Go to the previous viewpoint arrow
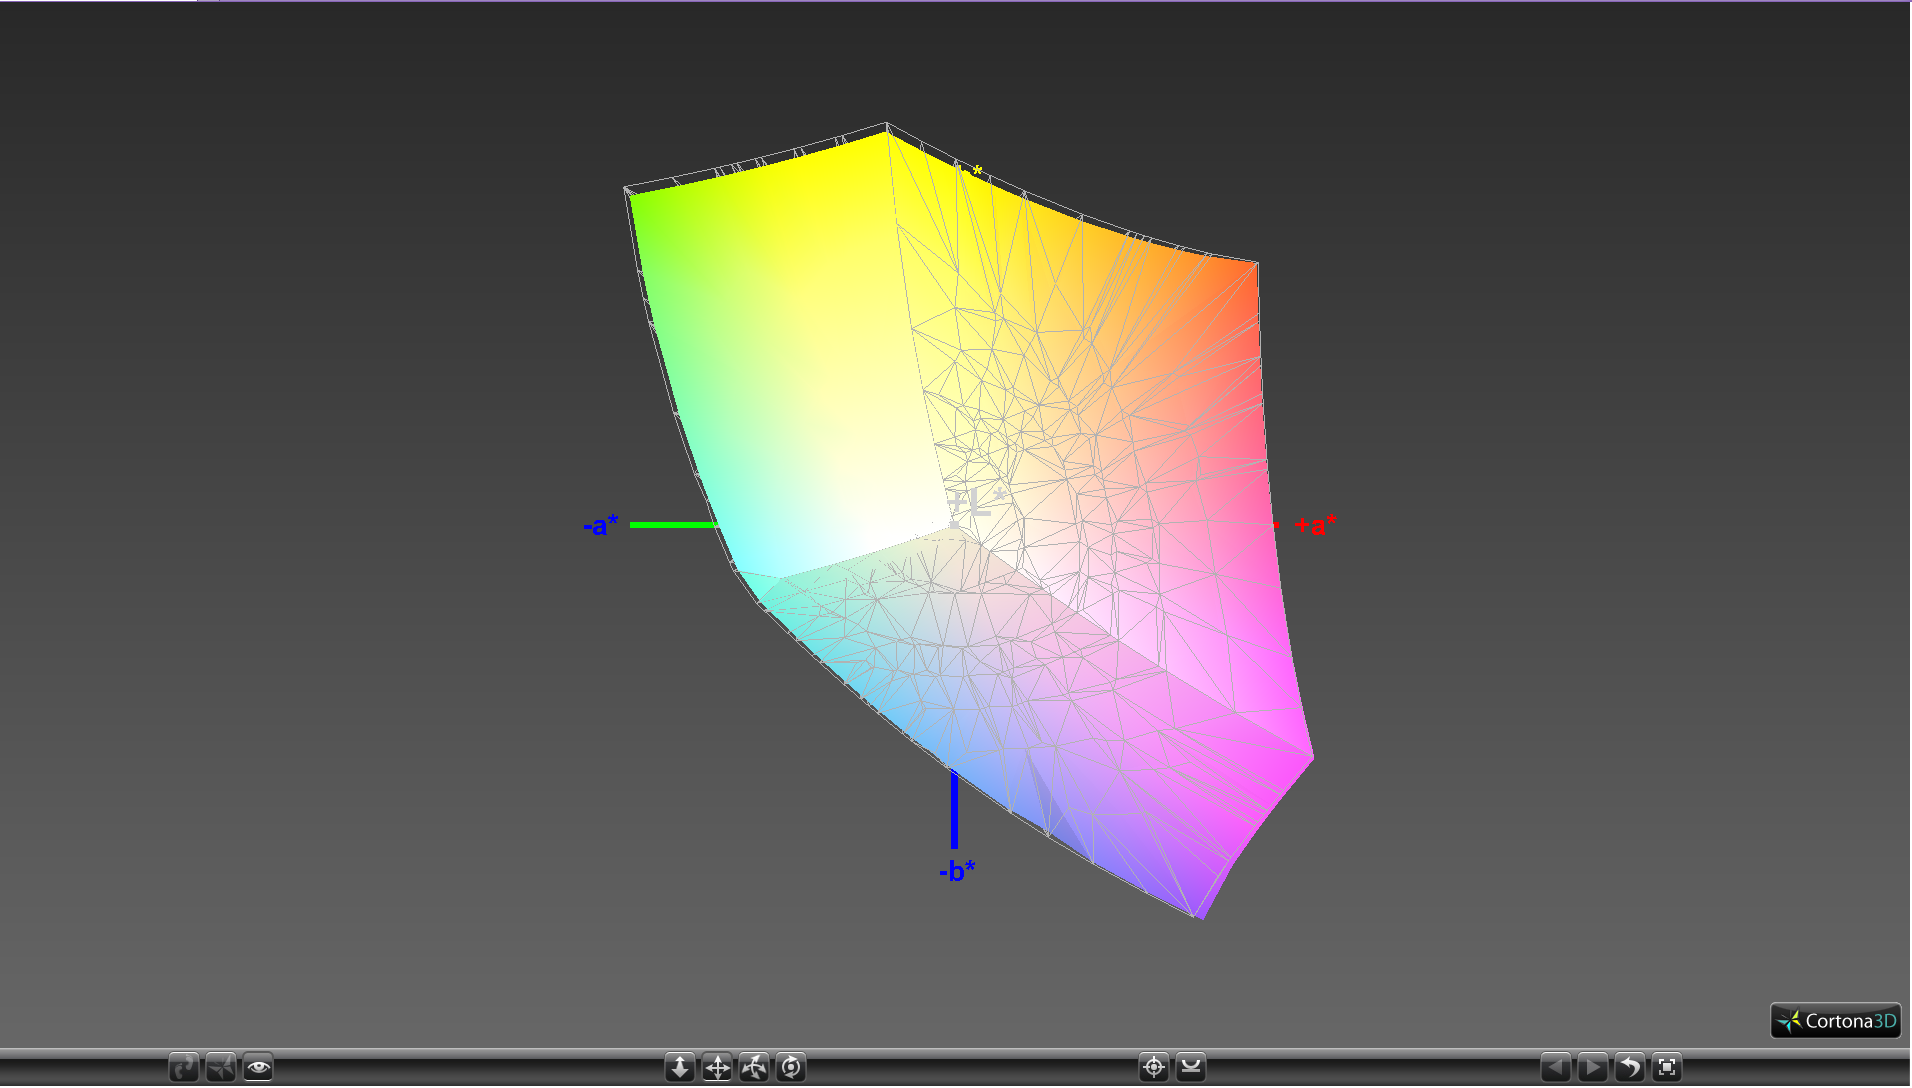 point(1556,1068)
